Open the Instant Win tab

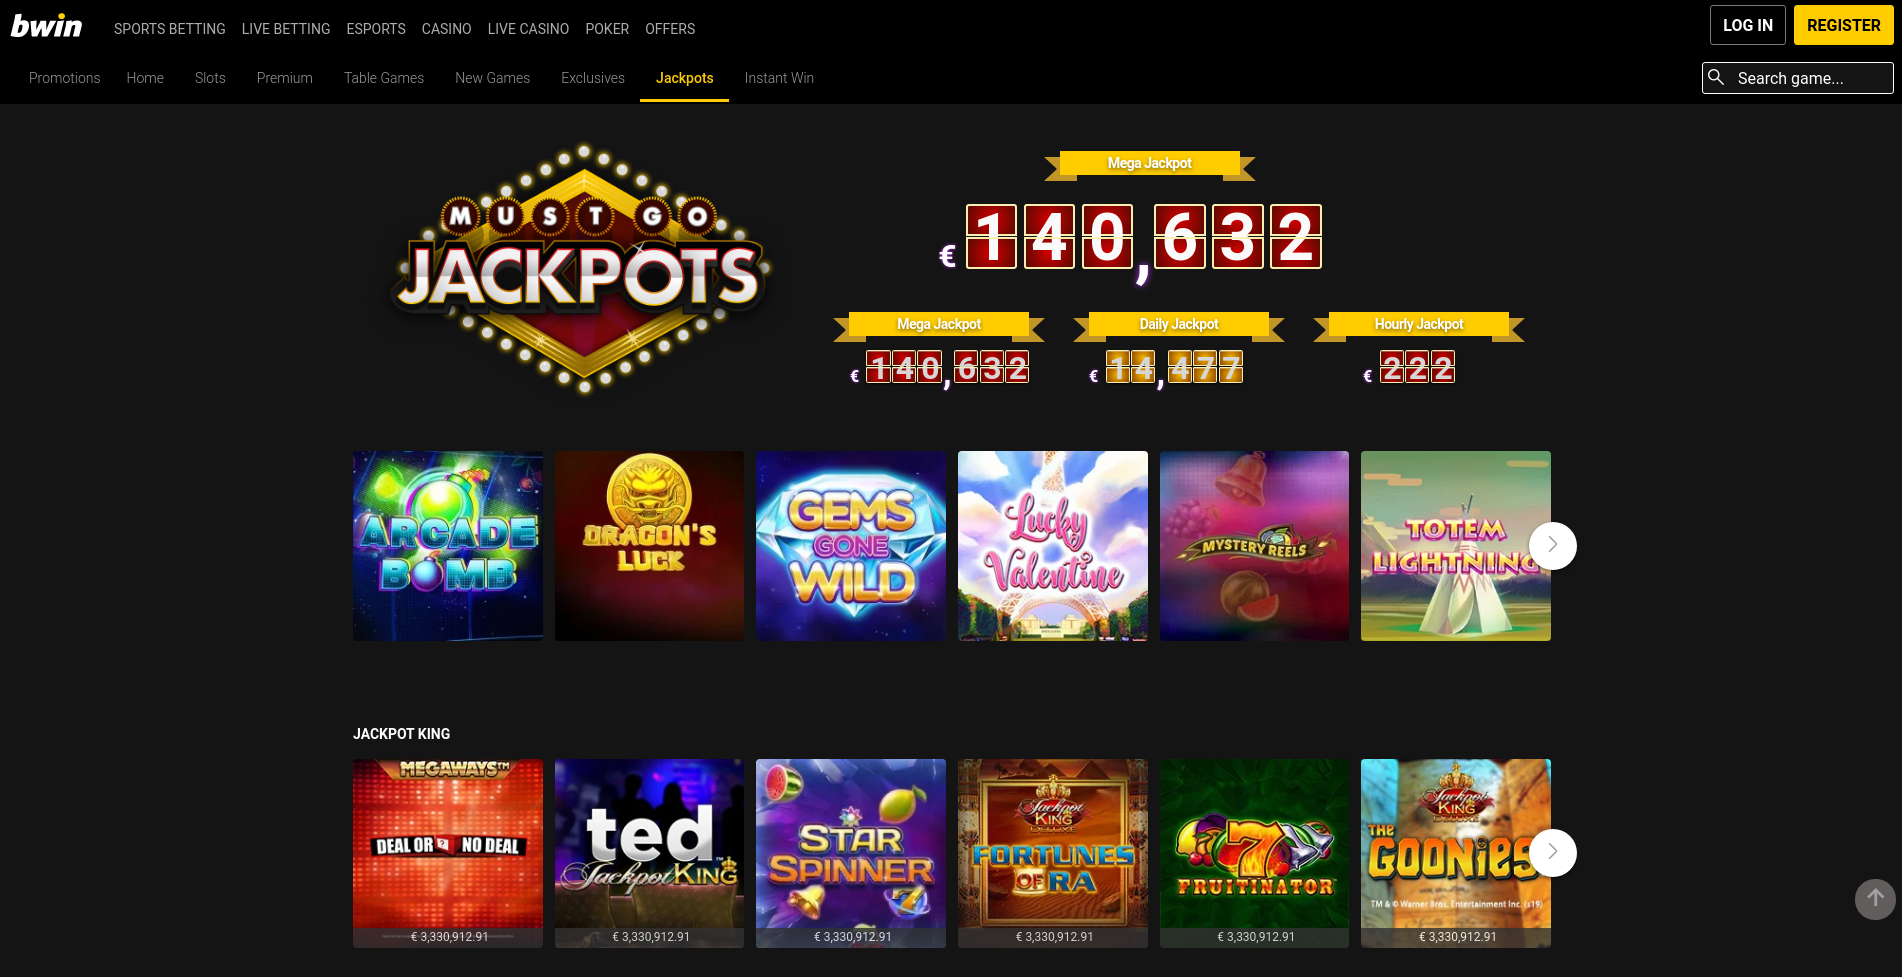tap(779, 78)
